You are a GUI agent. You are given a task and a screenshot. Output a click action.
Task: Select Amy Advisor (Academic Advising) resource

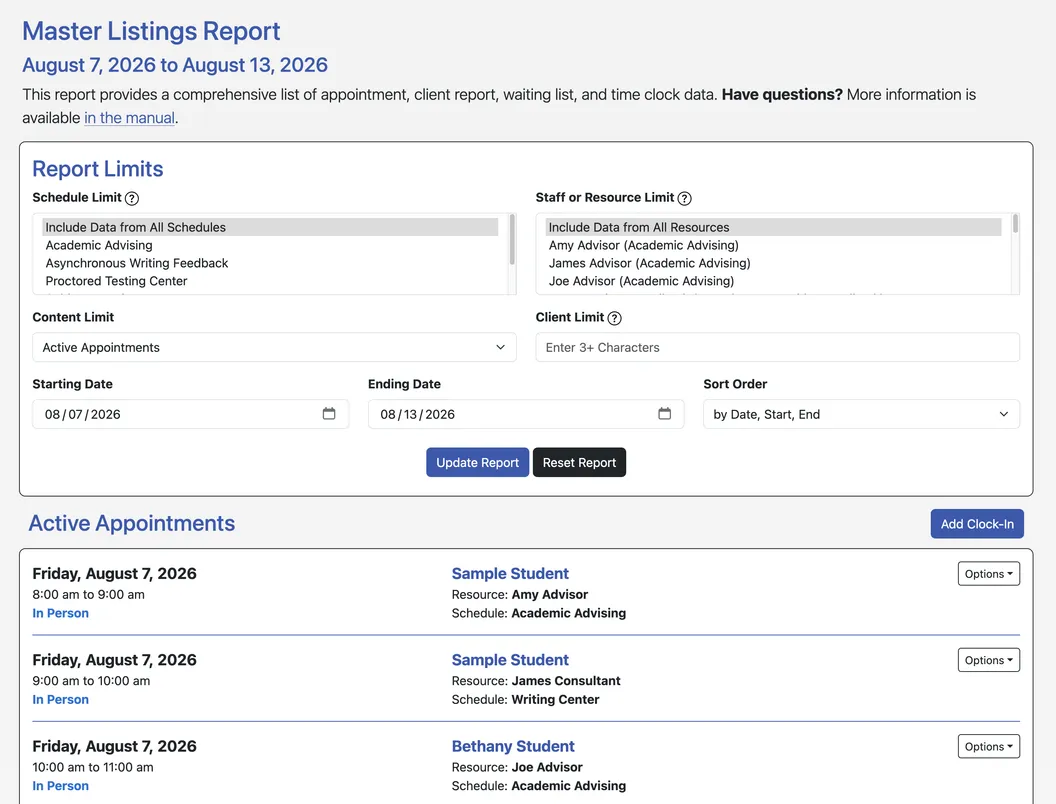pyautogui.click(x=773, y=245)
